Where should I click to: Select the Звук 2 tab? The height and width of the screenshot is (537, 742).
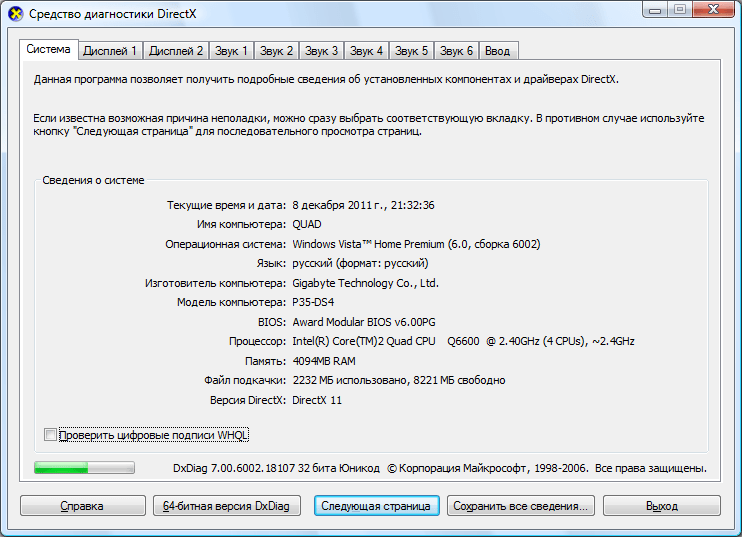click(276, 51)
